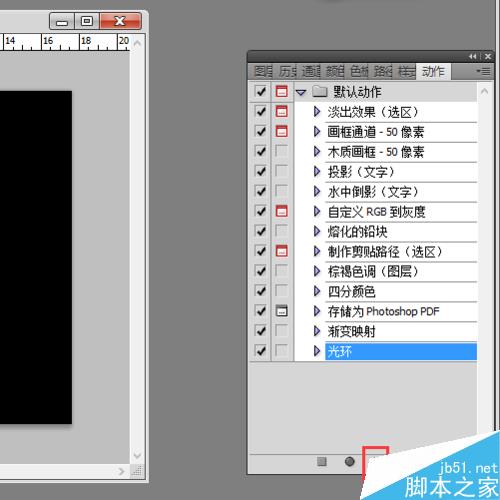500x500 pixels.
Task: Switch to the 色板 (Swatches) tab
Action: tap(359, 71)
